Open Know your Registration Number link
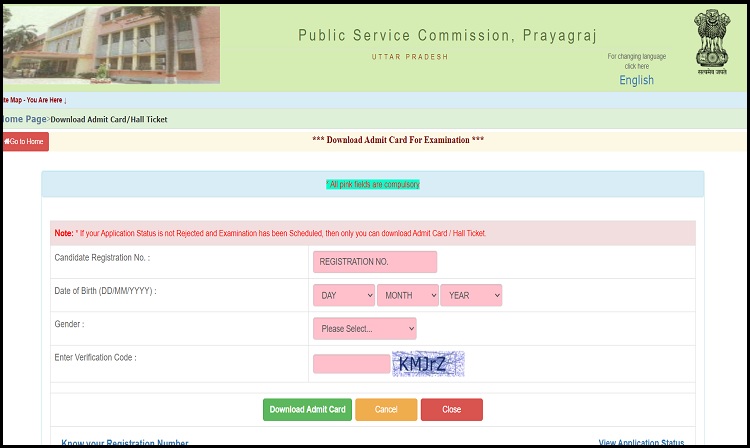This screenshot has width=750, height=448. tap(125, 443)
